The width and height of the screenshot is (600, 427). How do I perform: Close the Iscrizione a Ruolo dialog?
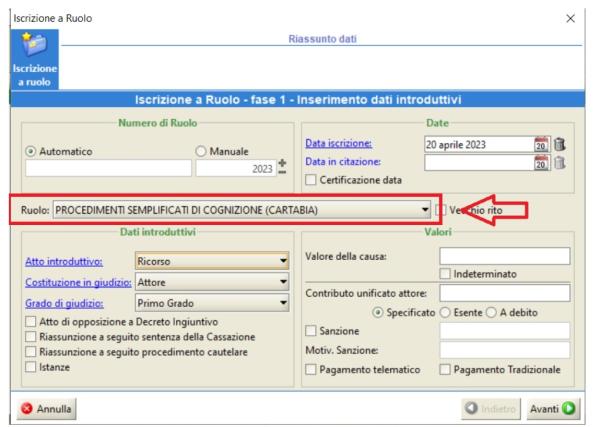click(x=570, y=18)
